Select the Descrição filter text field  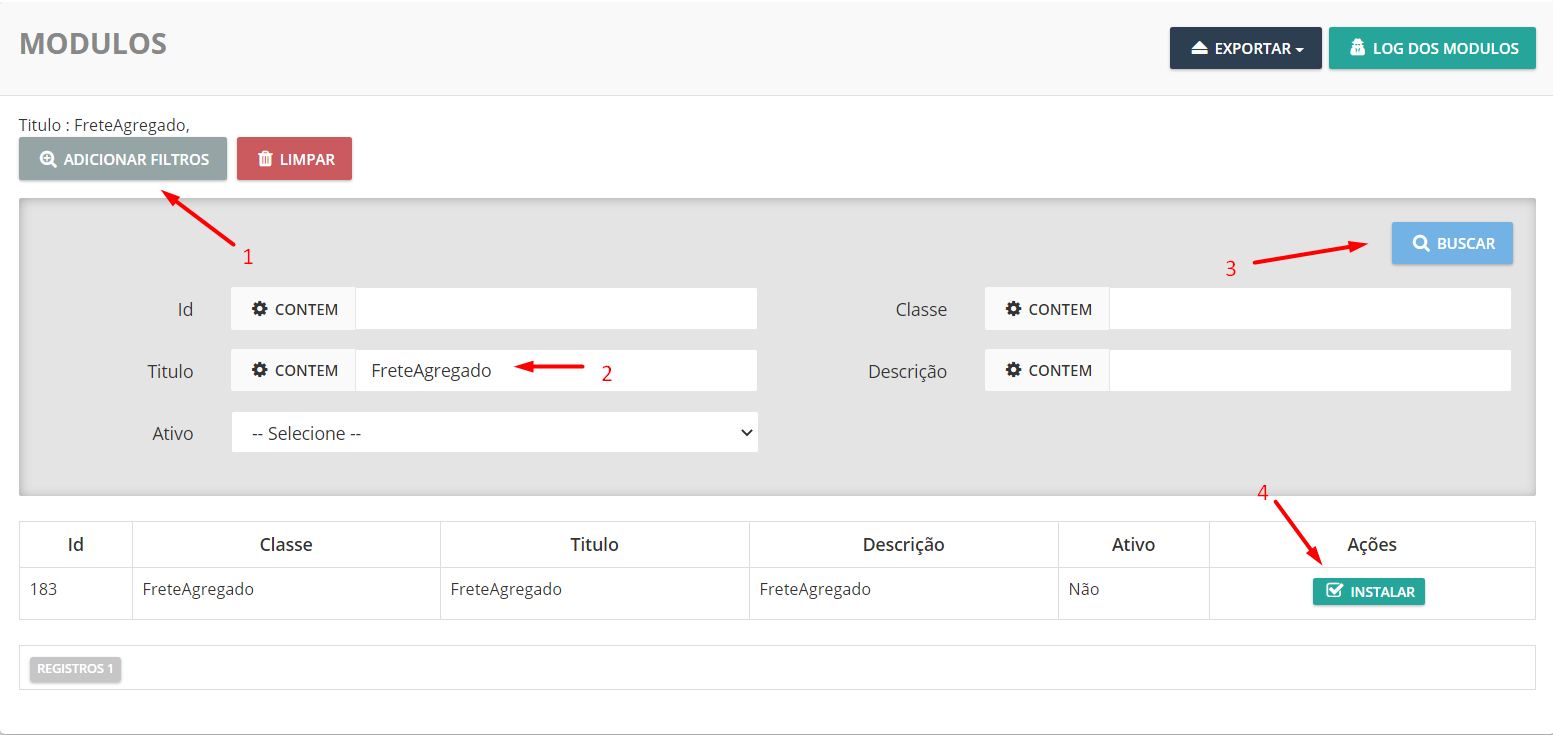pyautogui.click(x=1309, y=370)
